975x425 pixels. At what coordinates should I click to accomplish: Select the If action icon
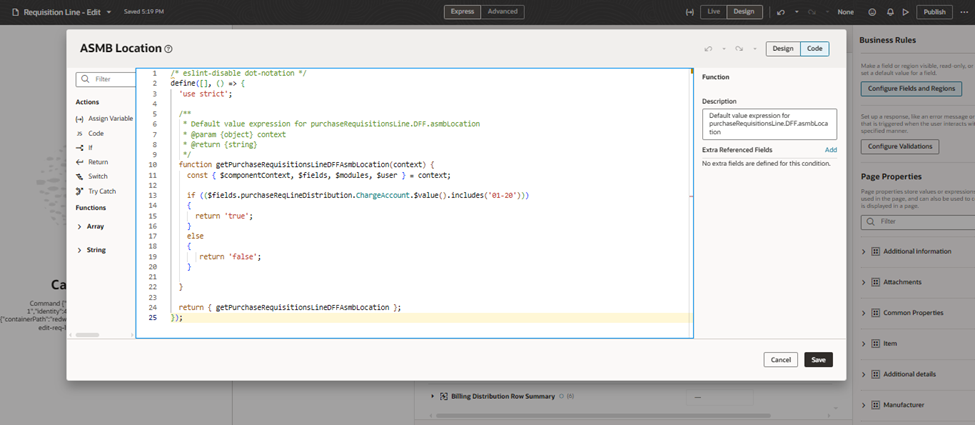point(79,147)
